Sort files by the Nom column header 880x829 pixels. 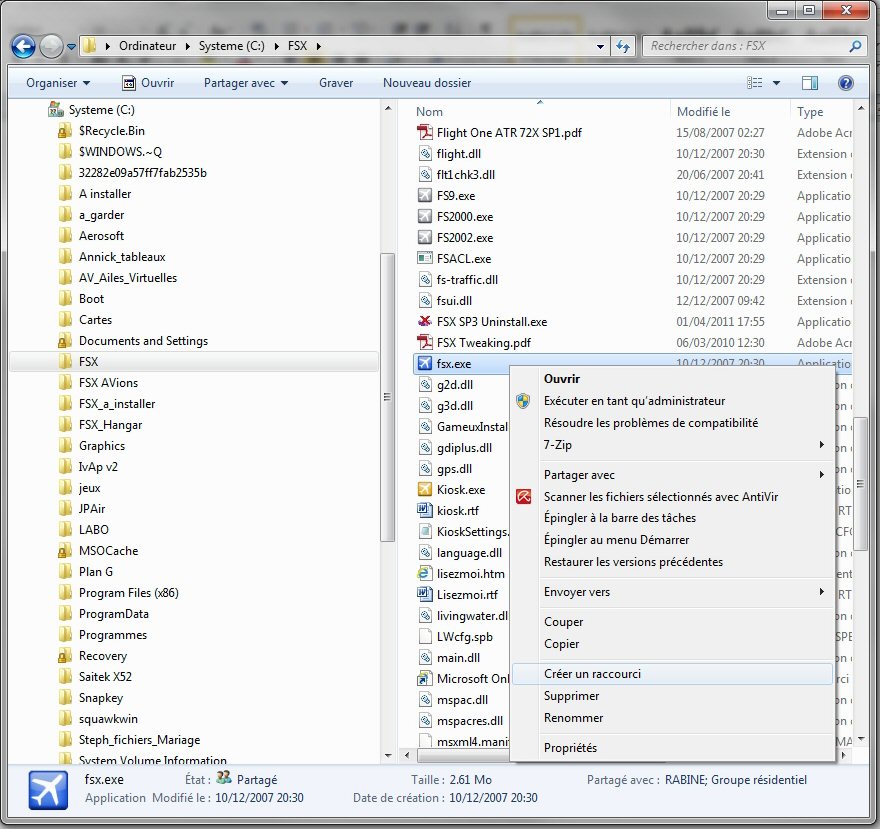point(429,112)
